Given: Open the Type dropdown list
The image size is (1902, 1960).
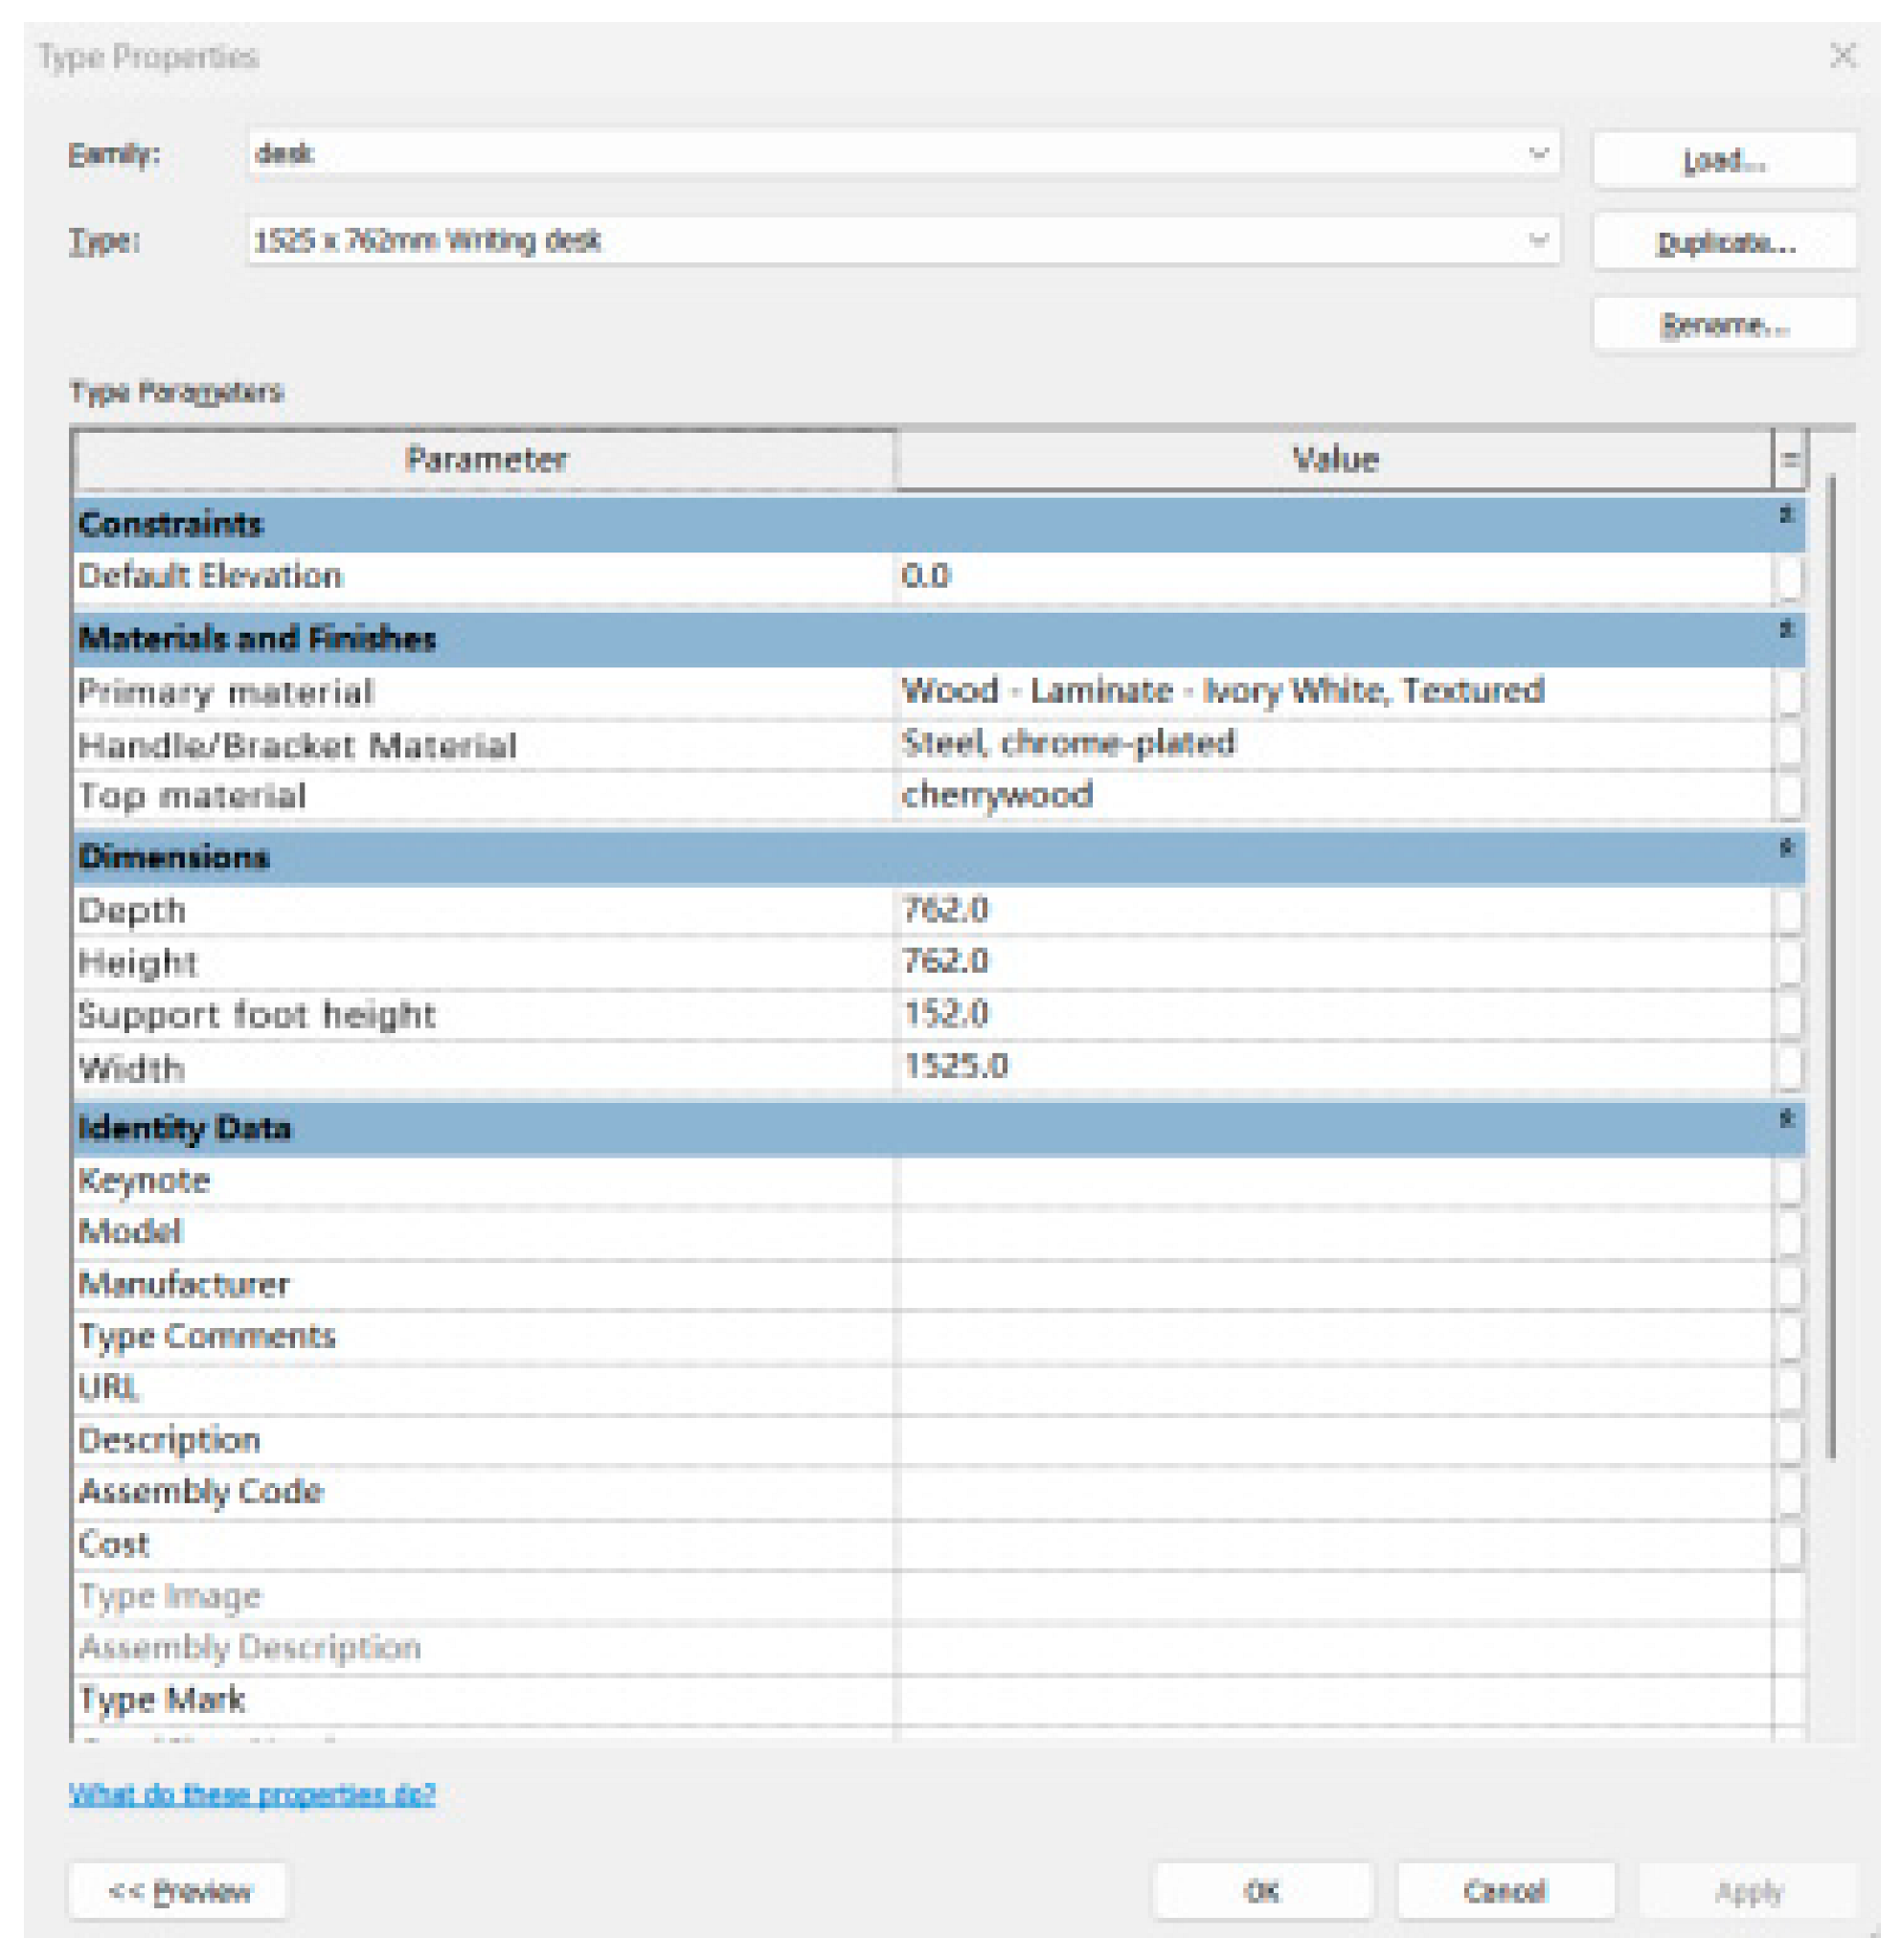Looking at the screenshot, I should pos(1538,241).
